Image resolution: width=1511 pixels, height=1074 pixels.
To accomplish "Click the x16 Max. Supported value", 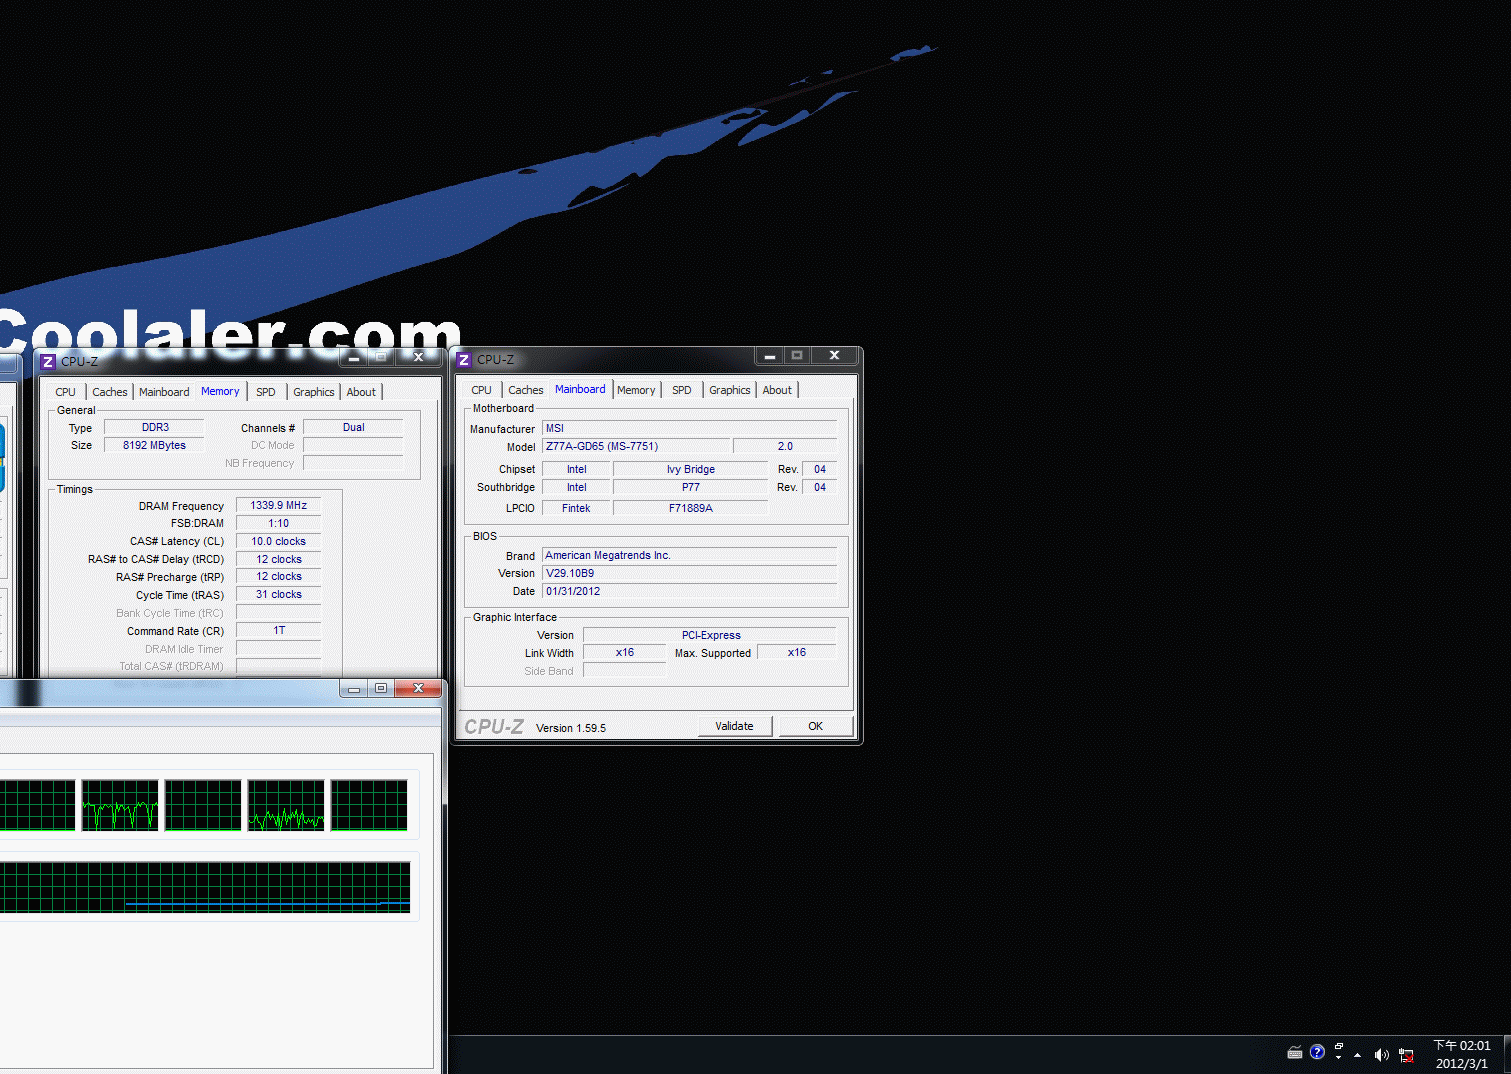I will click(796, 652).
